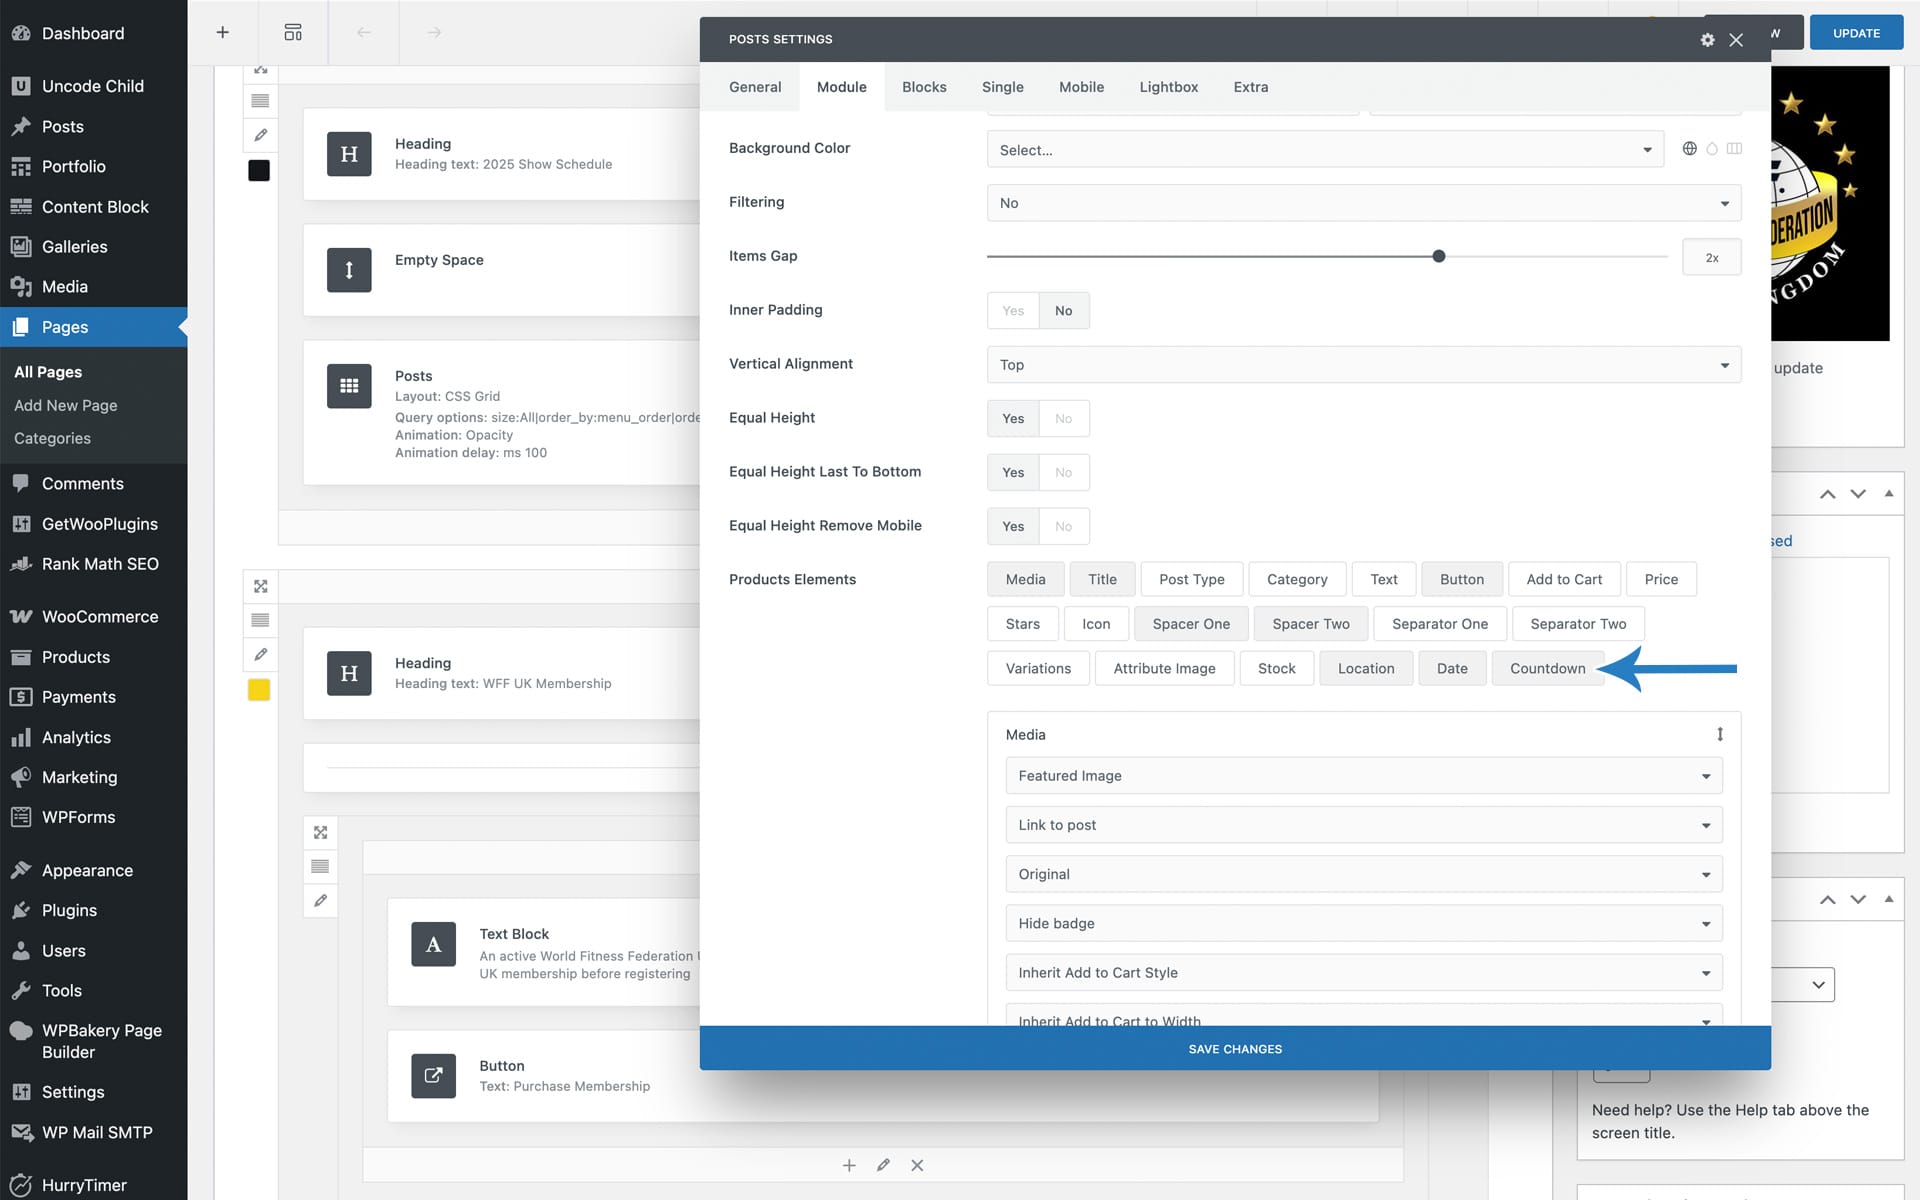The height and width of the screenshot is (1200, 1920).
Task: Toggle the Countdown products element
Action: 1546,668
